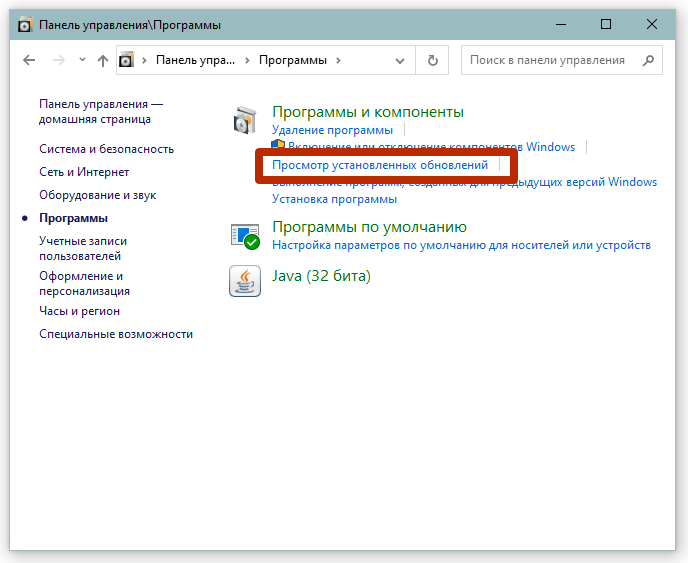The height and width of the screenshot is (563, 688).
Task: Click the Default Programs icon
Action: point(245,236)
